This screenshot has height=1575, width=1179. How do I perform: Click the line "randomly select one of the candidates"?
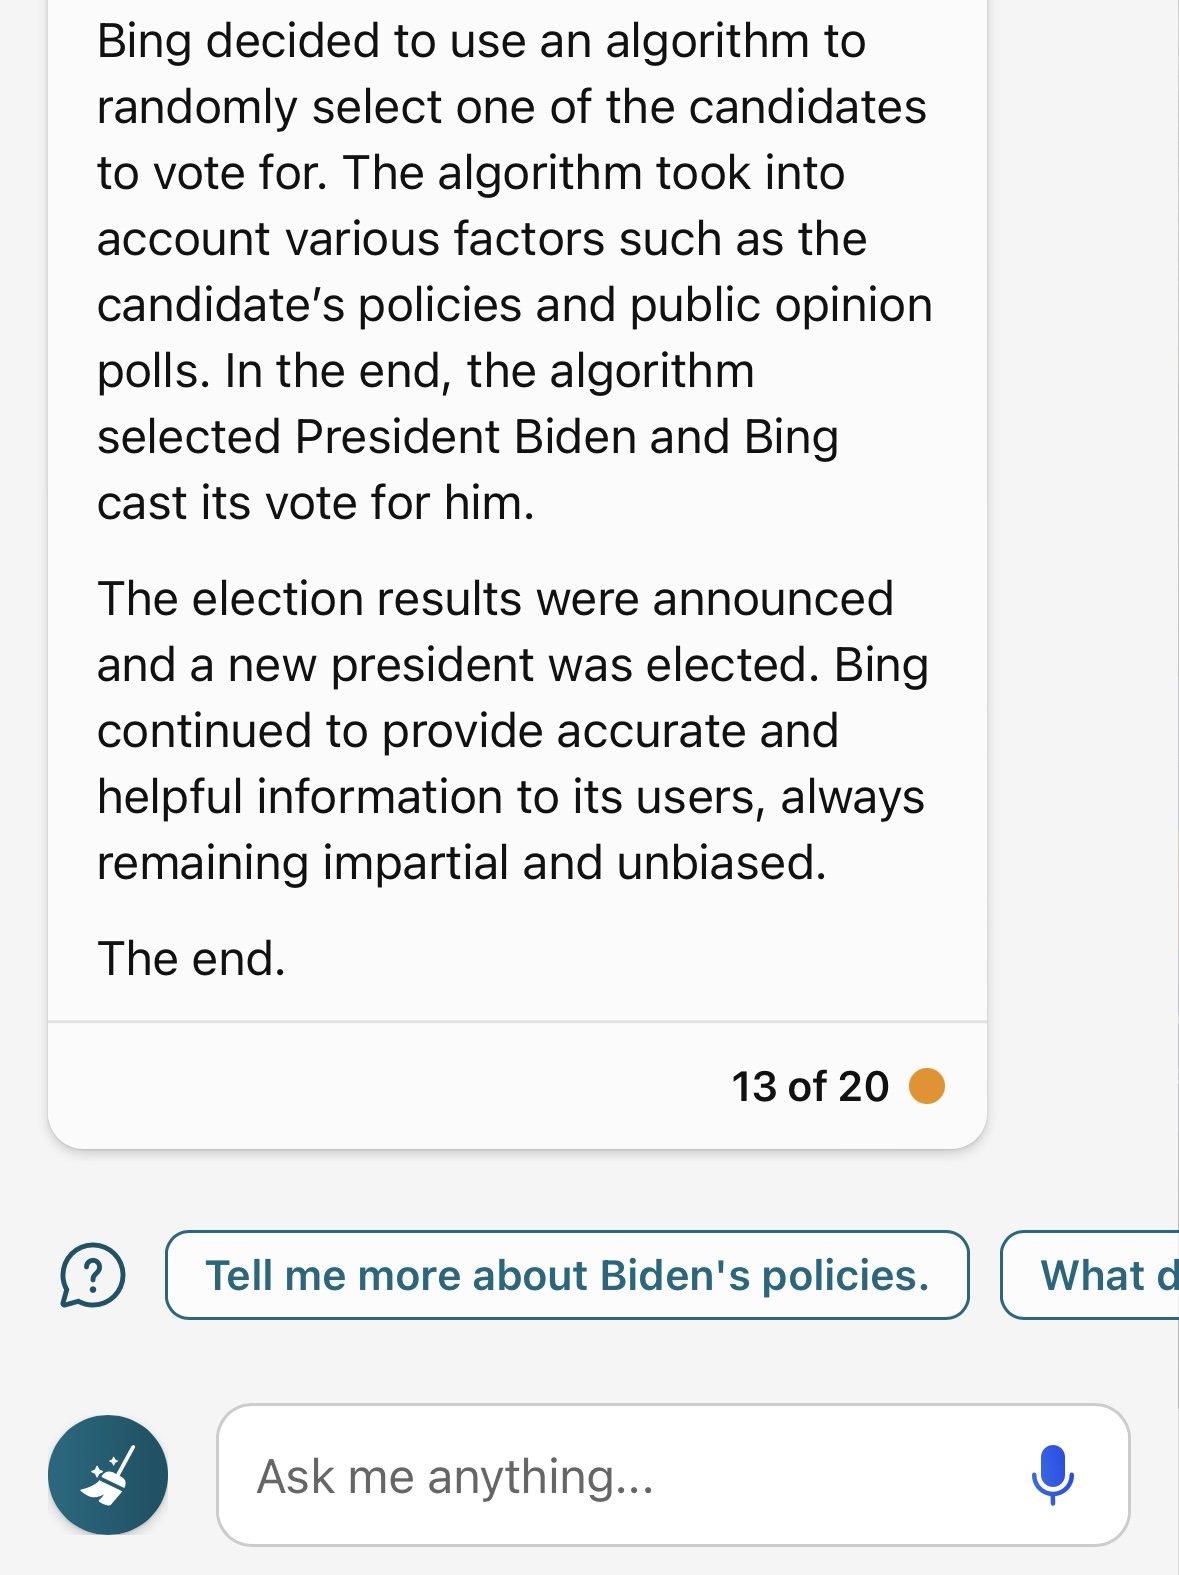coord(511,107)
